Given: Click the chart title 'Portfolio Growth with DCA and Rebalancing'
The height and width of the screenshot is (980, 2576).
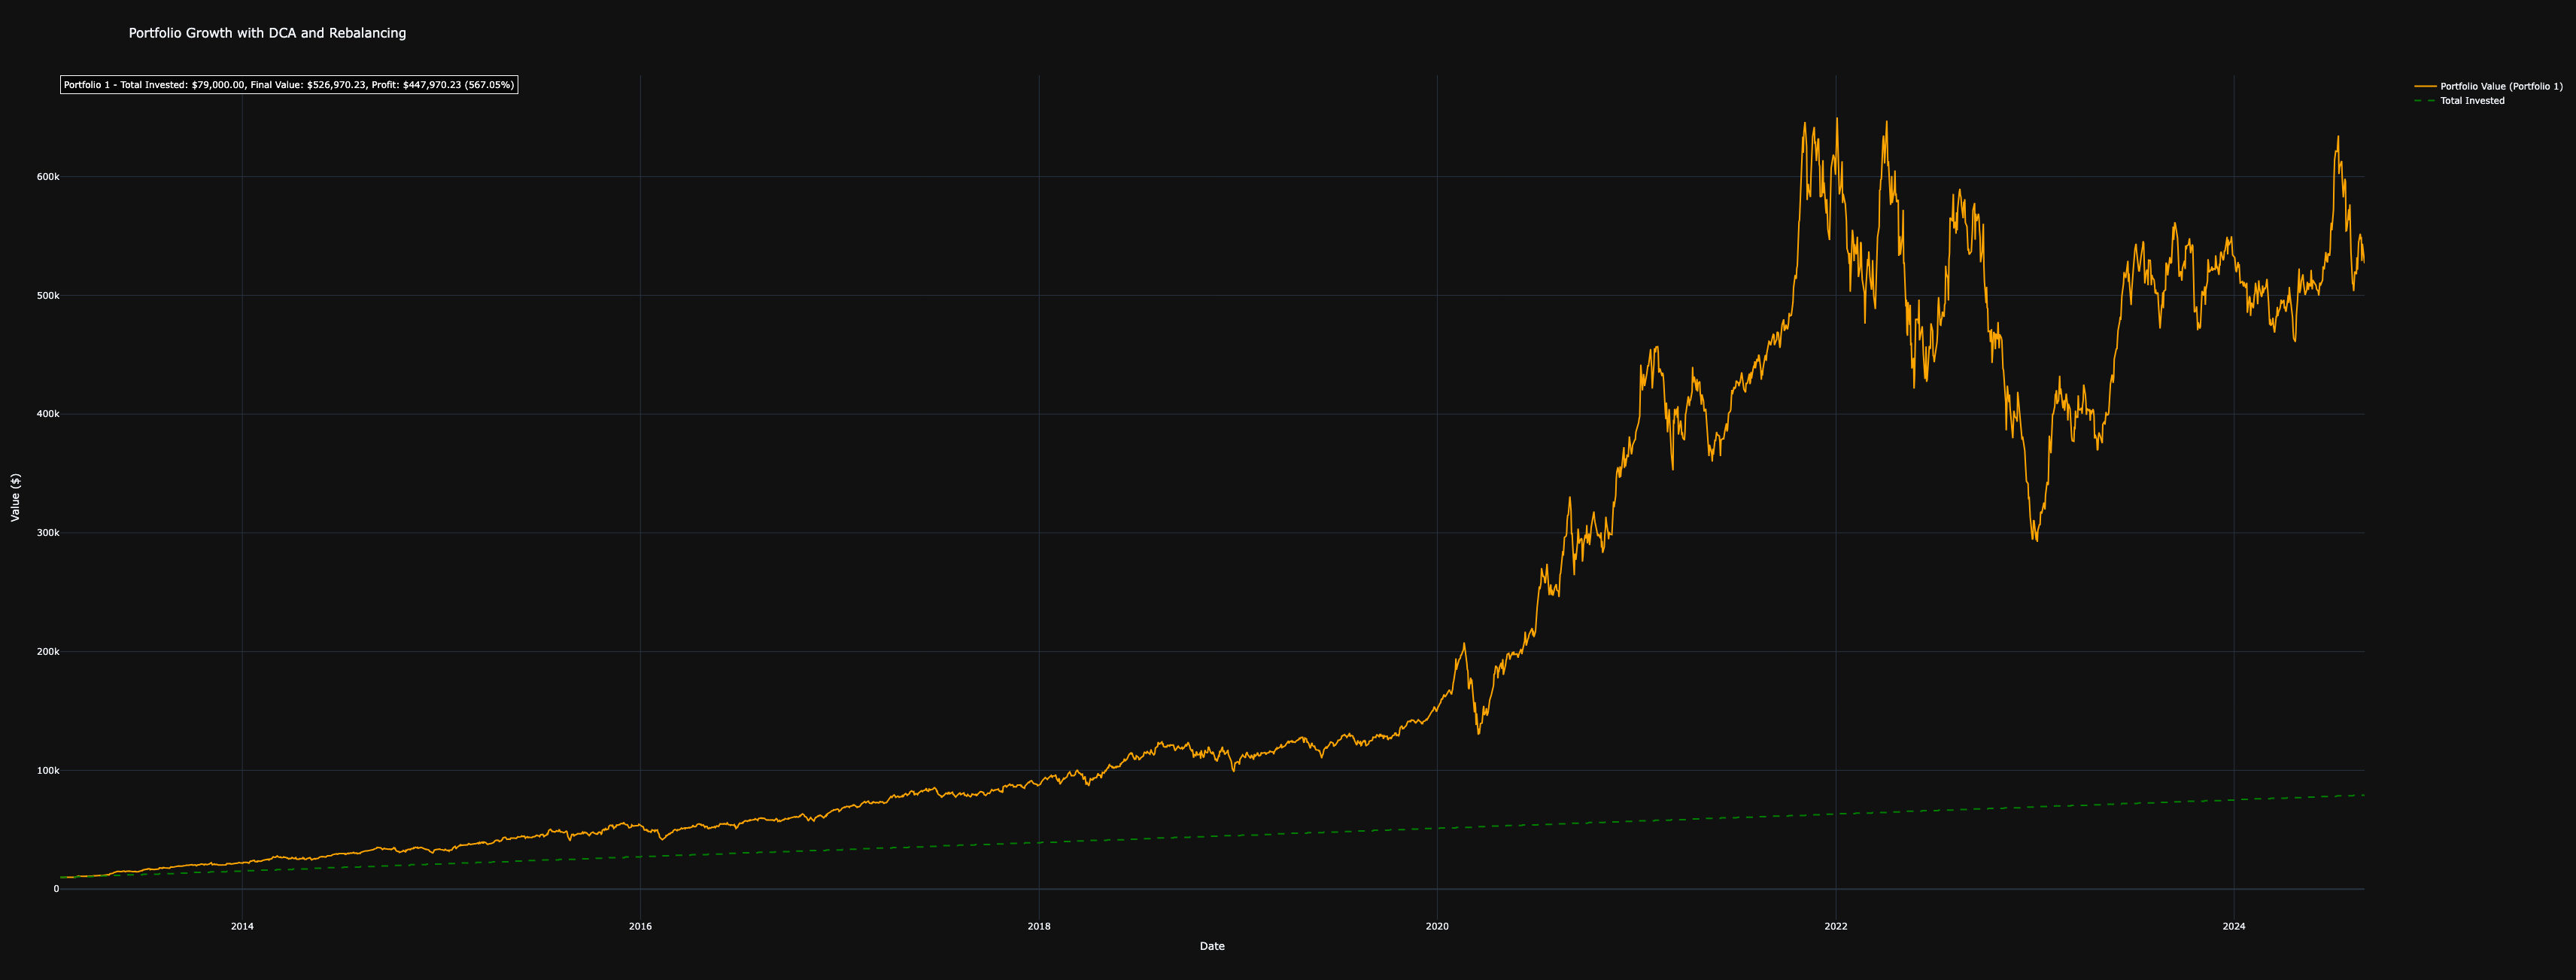Looking at the screenshot, I should (267, 33).
